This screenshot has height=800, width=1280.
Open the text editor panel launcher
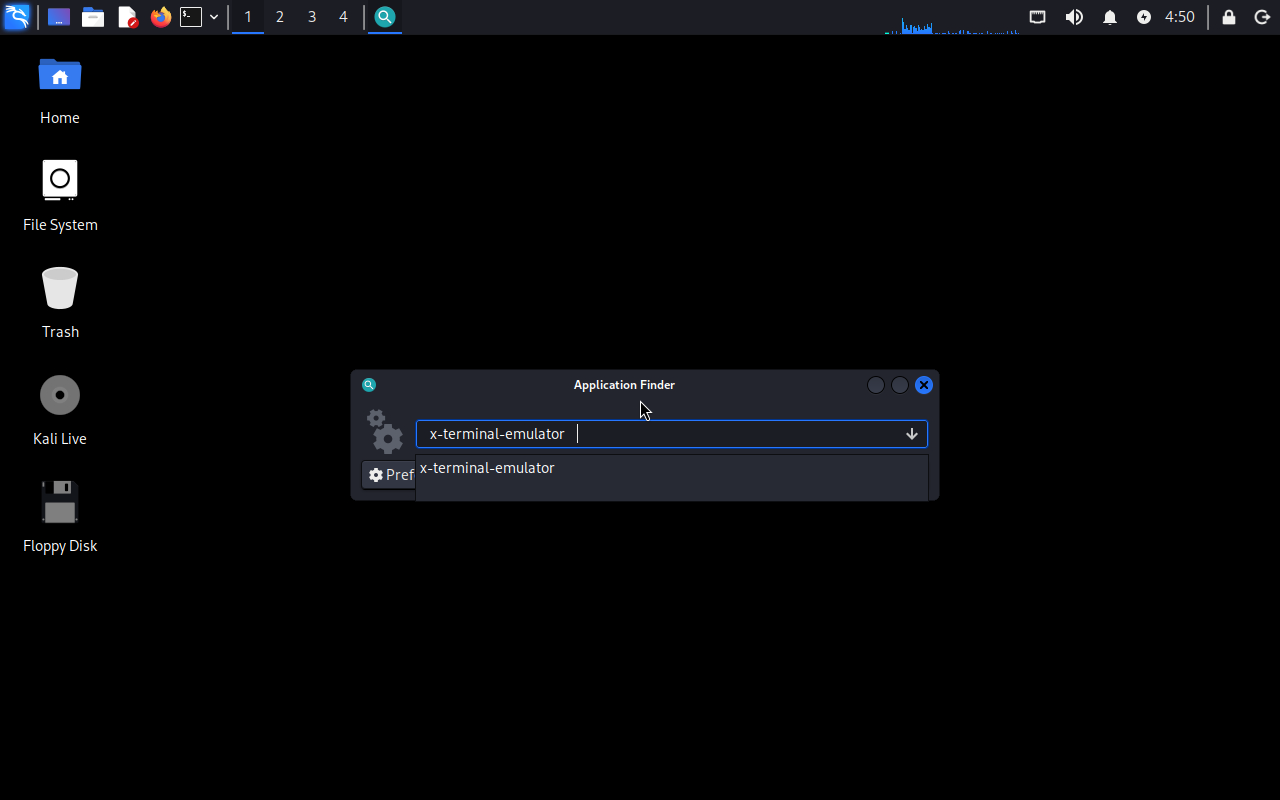point(127,17)
